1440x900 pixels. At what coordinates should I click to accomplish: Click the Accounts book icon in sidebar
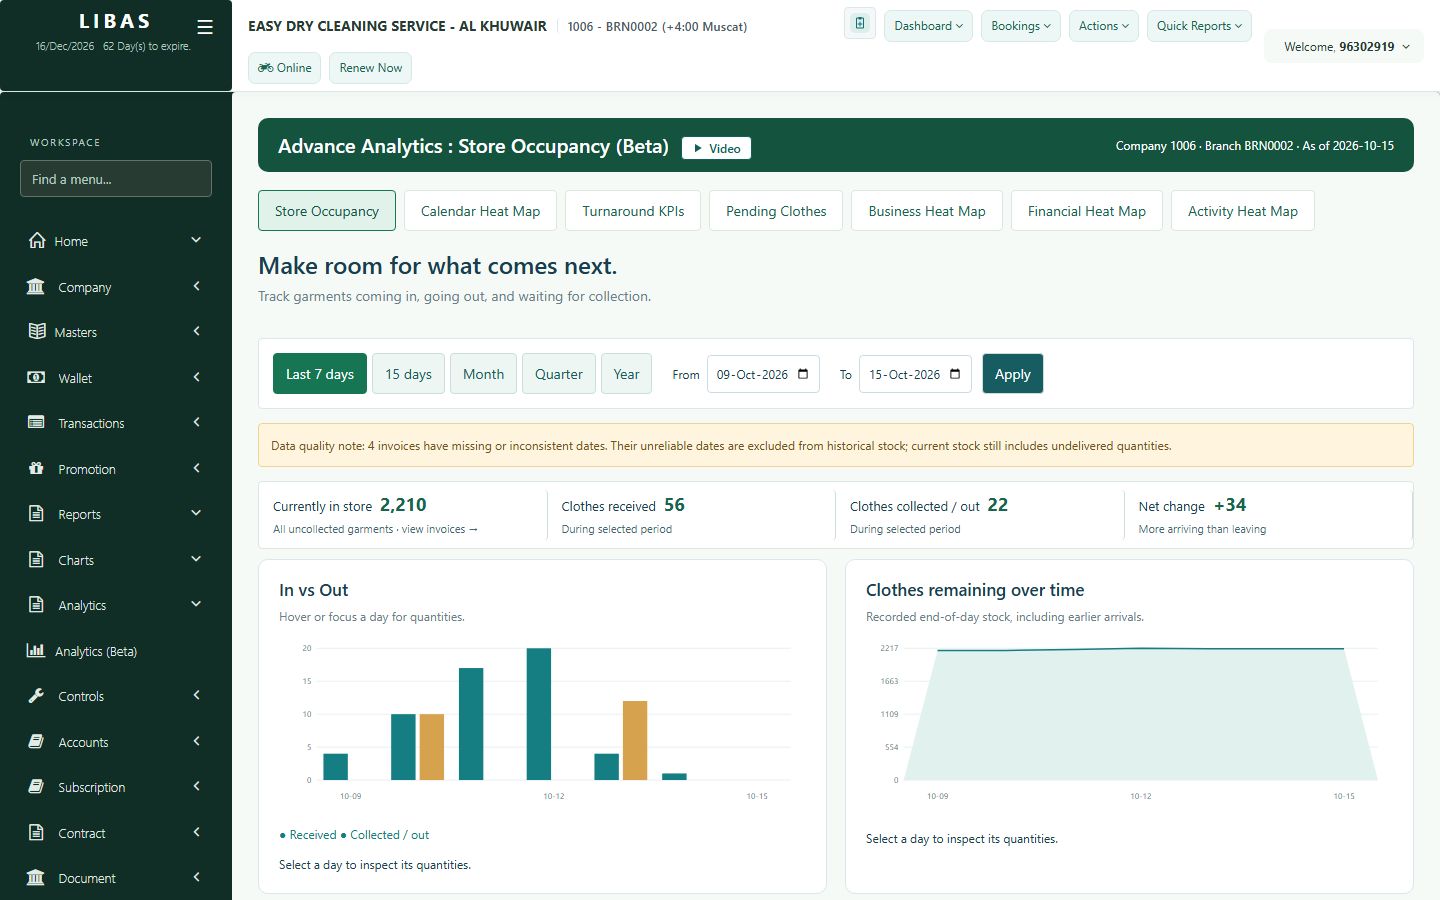pos(36,741)
